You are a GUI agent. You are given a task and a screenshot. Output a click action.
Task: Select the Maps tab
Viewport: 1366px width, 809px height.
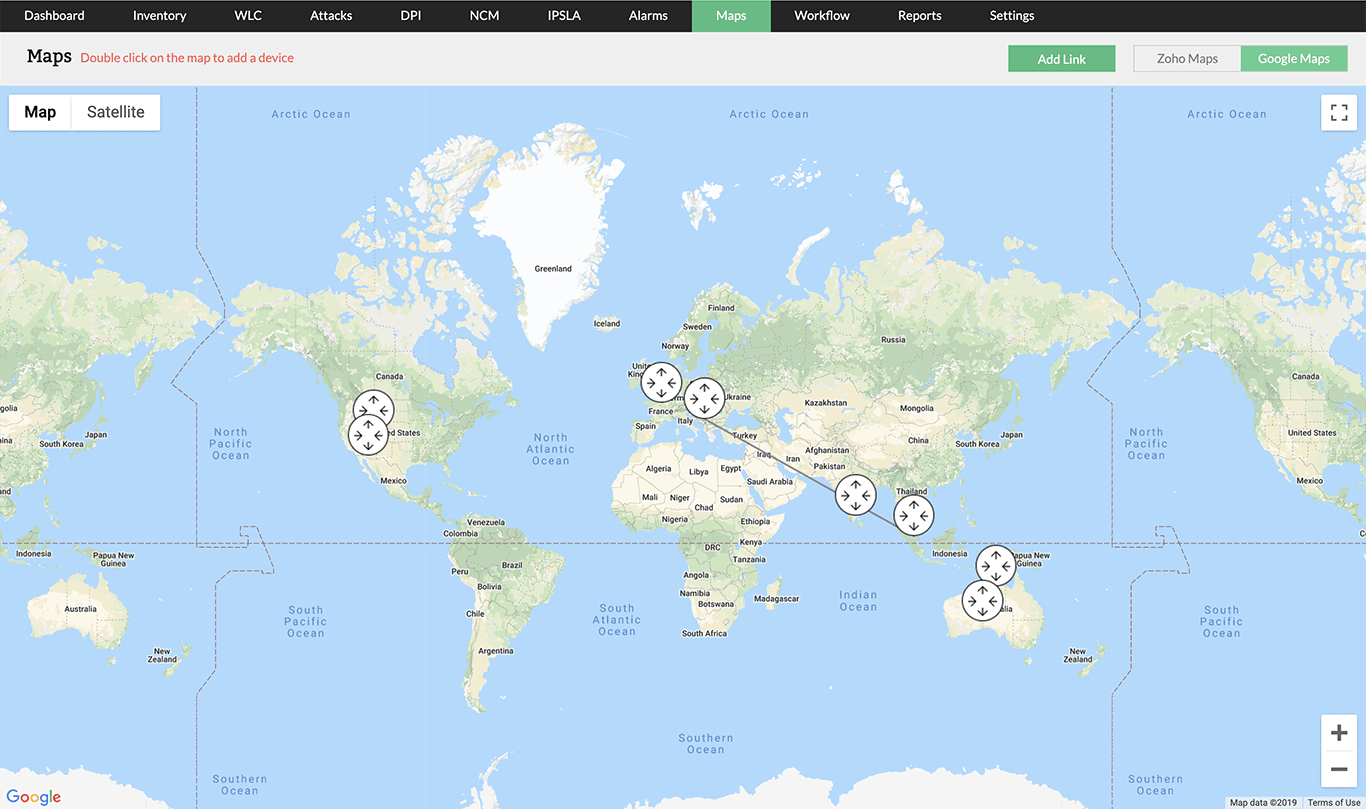click(x=731, y=16)
